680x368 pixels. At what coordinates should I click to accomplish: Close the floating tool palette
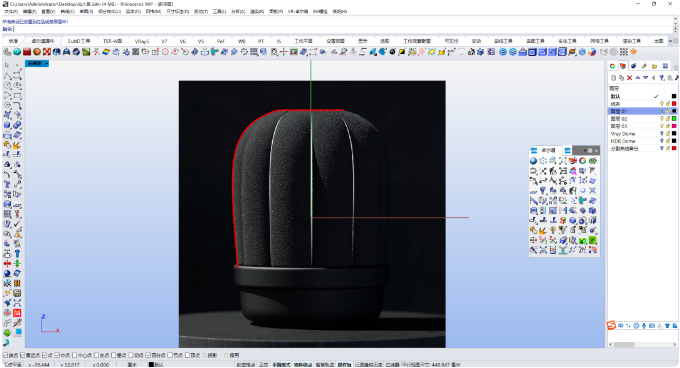pos(596,150)
